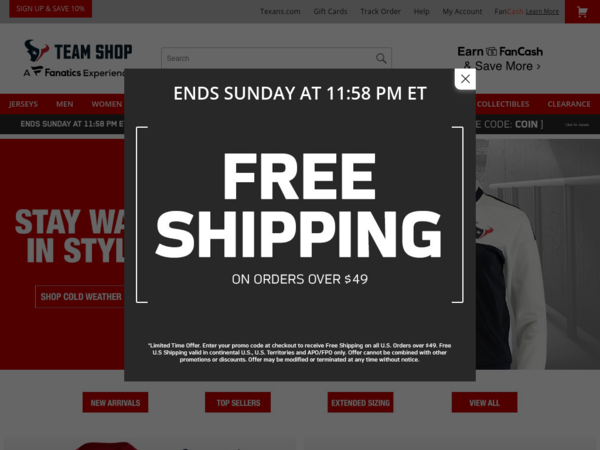Click the search magnifier icon

381,58
